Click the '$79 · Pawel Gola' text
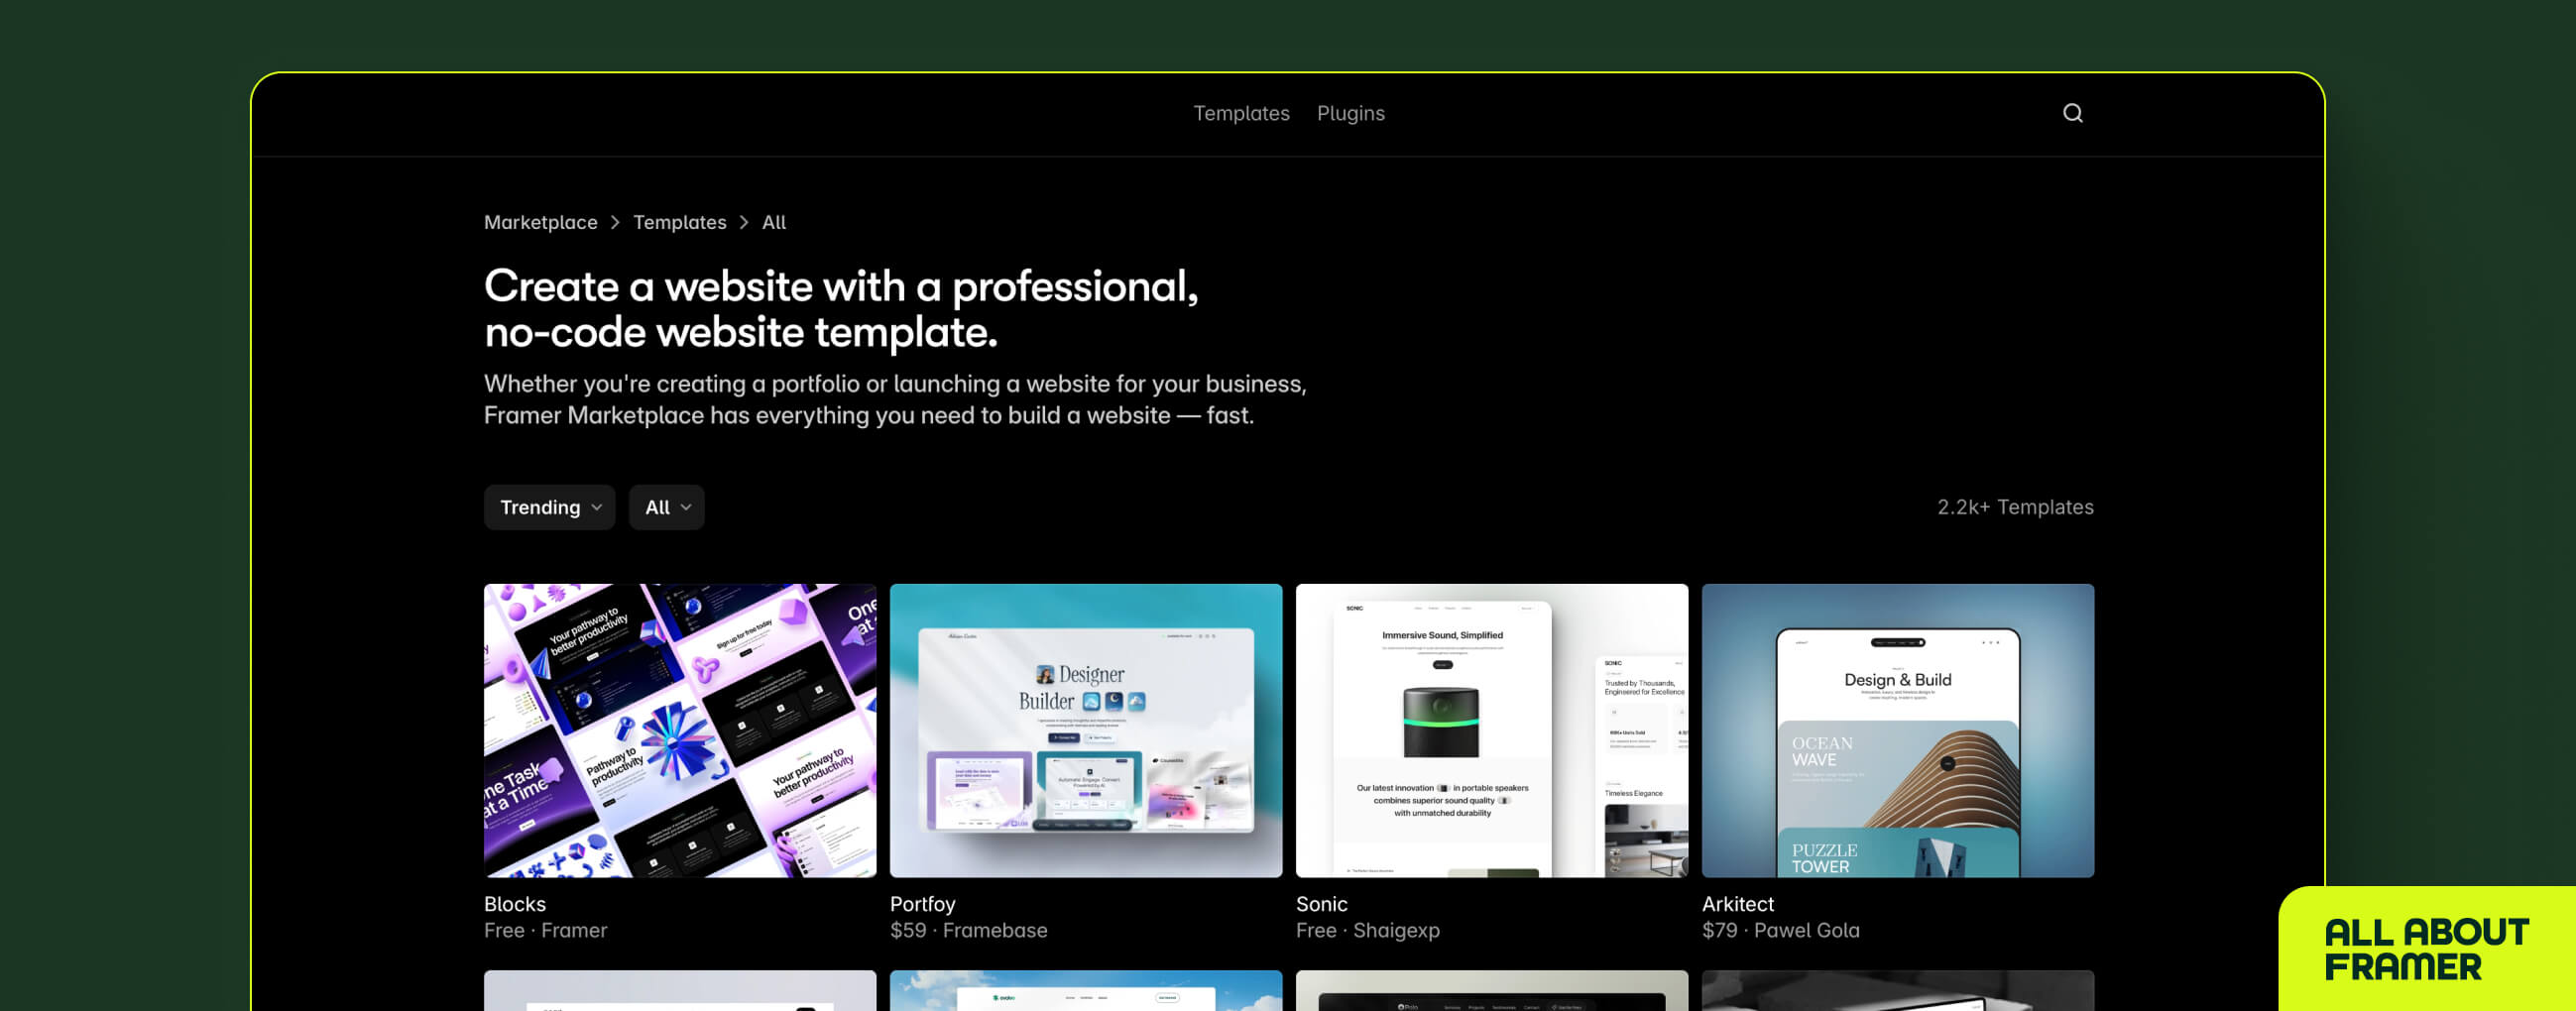The image size is (2576, 1011). coord(1780,930)
